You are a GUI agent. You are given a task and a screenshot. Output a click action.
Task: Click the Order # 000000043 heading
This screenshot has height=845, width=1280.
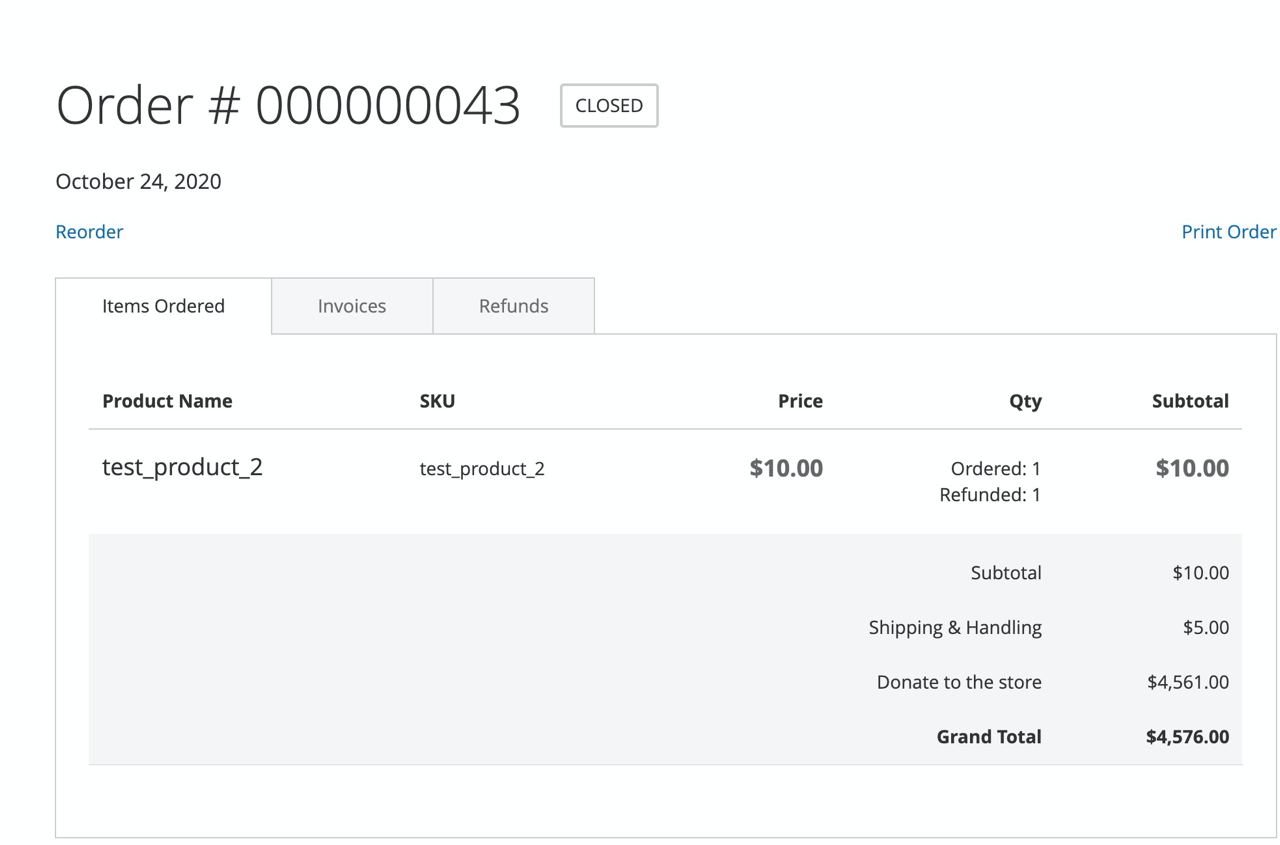click(288, 105)
